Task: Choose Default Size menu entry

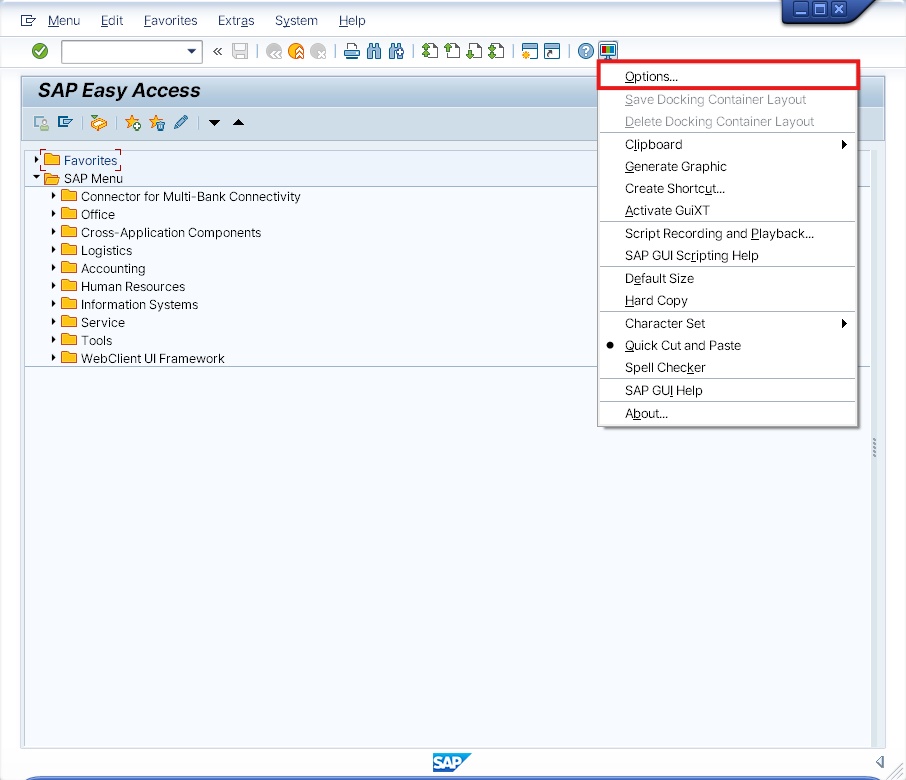Action: pos(727,278)
